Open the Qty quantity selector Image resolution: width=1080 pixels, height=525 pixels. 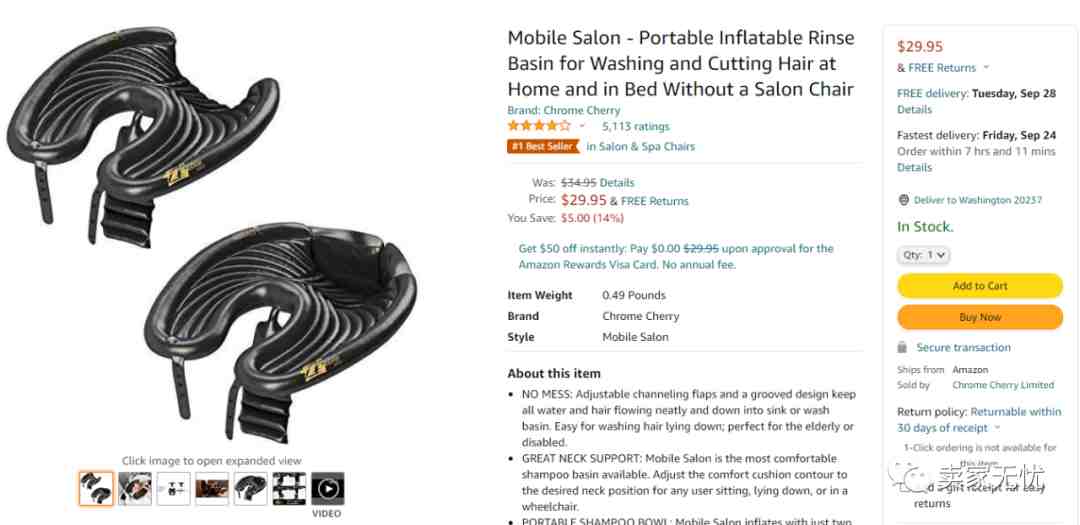click(x=923, y=255)
